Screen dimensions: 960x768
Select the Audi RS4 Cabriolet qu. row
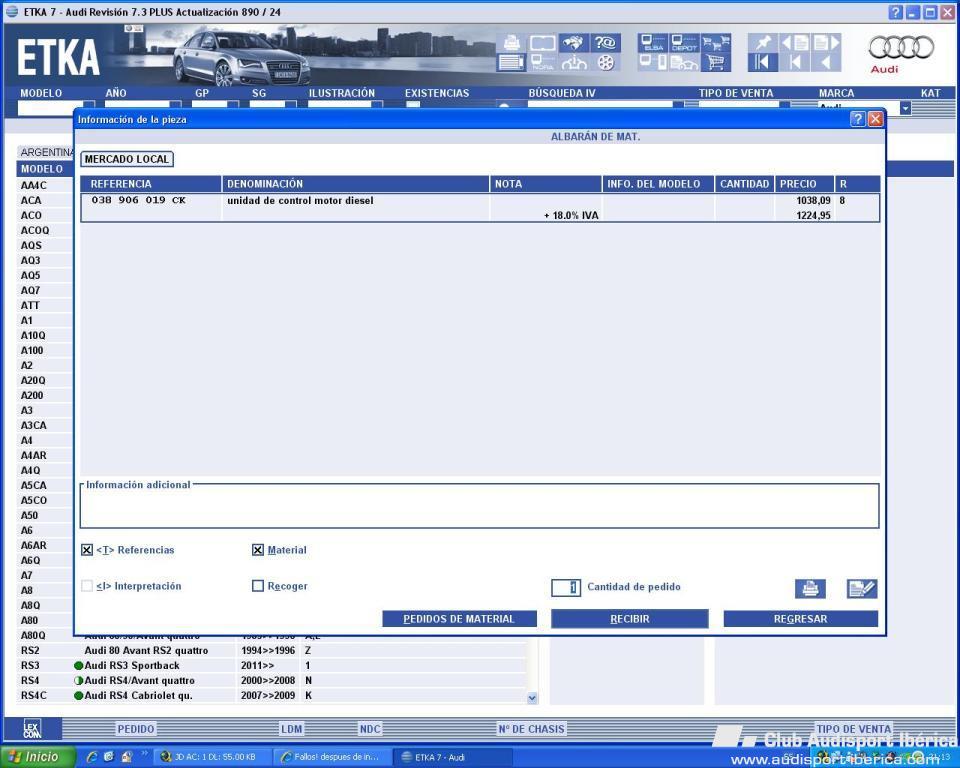point(272,695)
